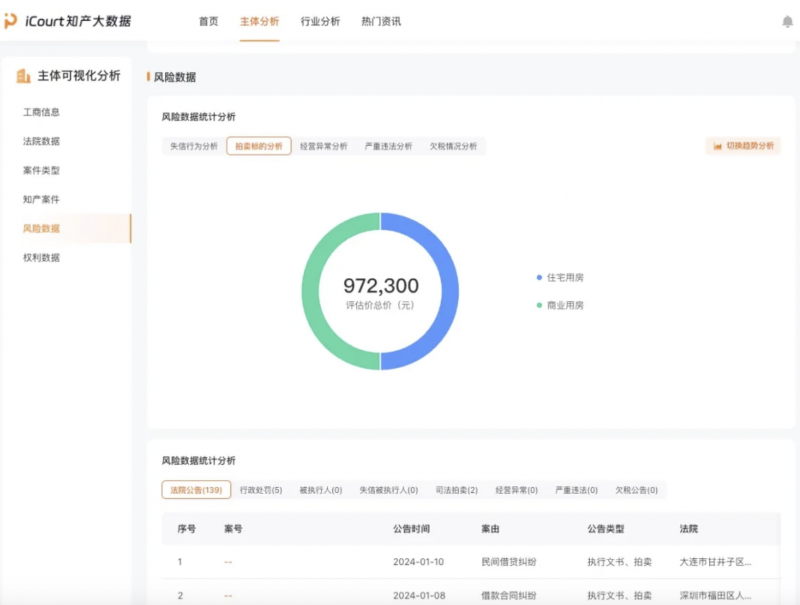
Task: Click the 案号 column header
Action: (x=233, y=529)
